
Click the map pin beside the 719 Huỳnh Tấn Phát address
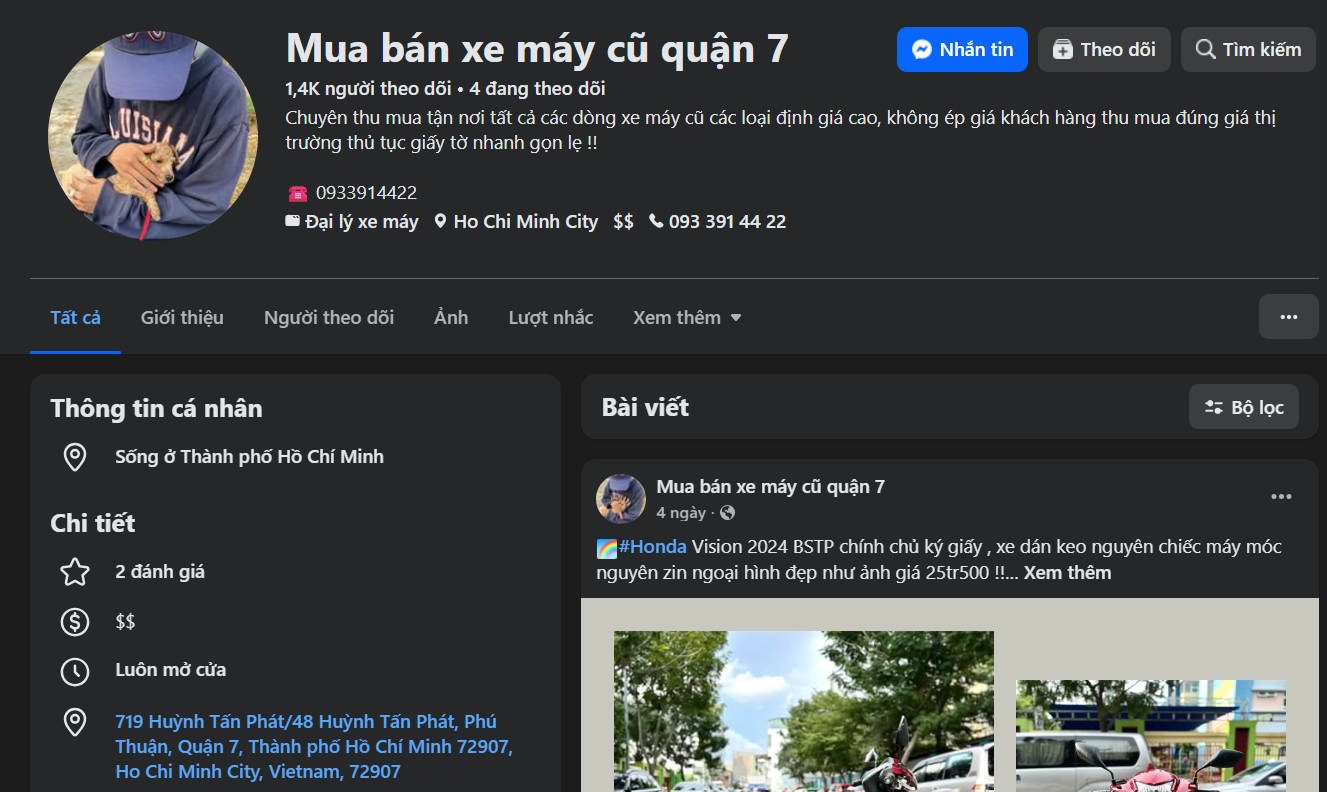coord(75,722)
